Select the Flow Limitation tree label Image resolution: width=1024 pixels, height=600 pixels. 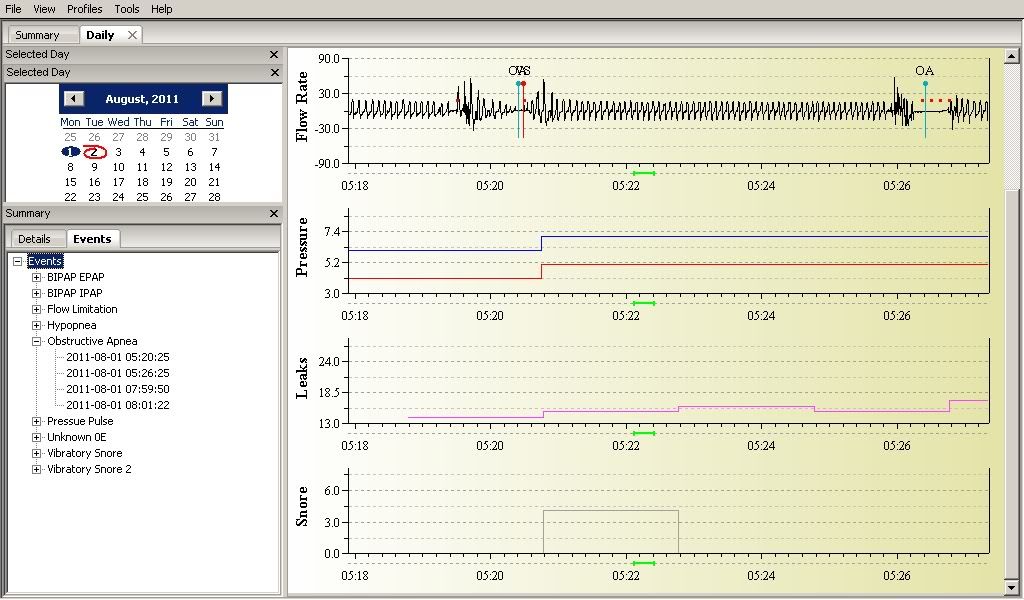[x=82, y=309]
